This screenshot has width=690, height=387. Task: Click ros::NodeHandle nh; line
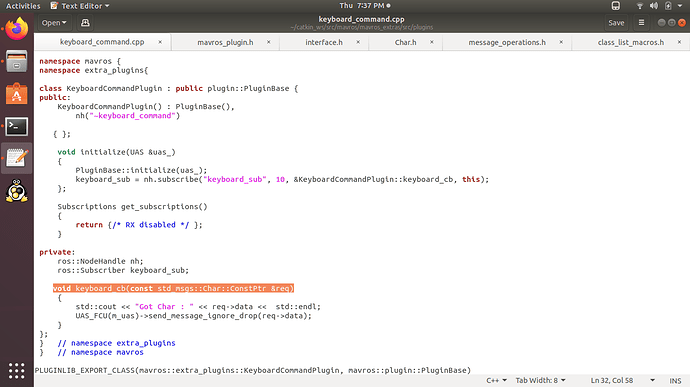click(100, 261)
